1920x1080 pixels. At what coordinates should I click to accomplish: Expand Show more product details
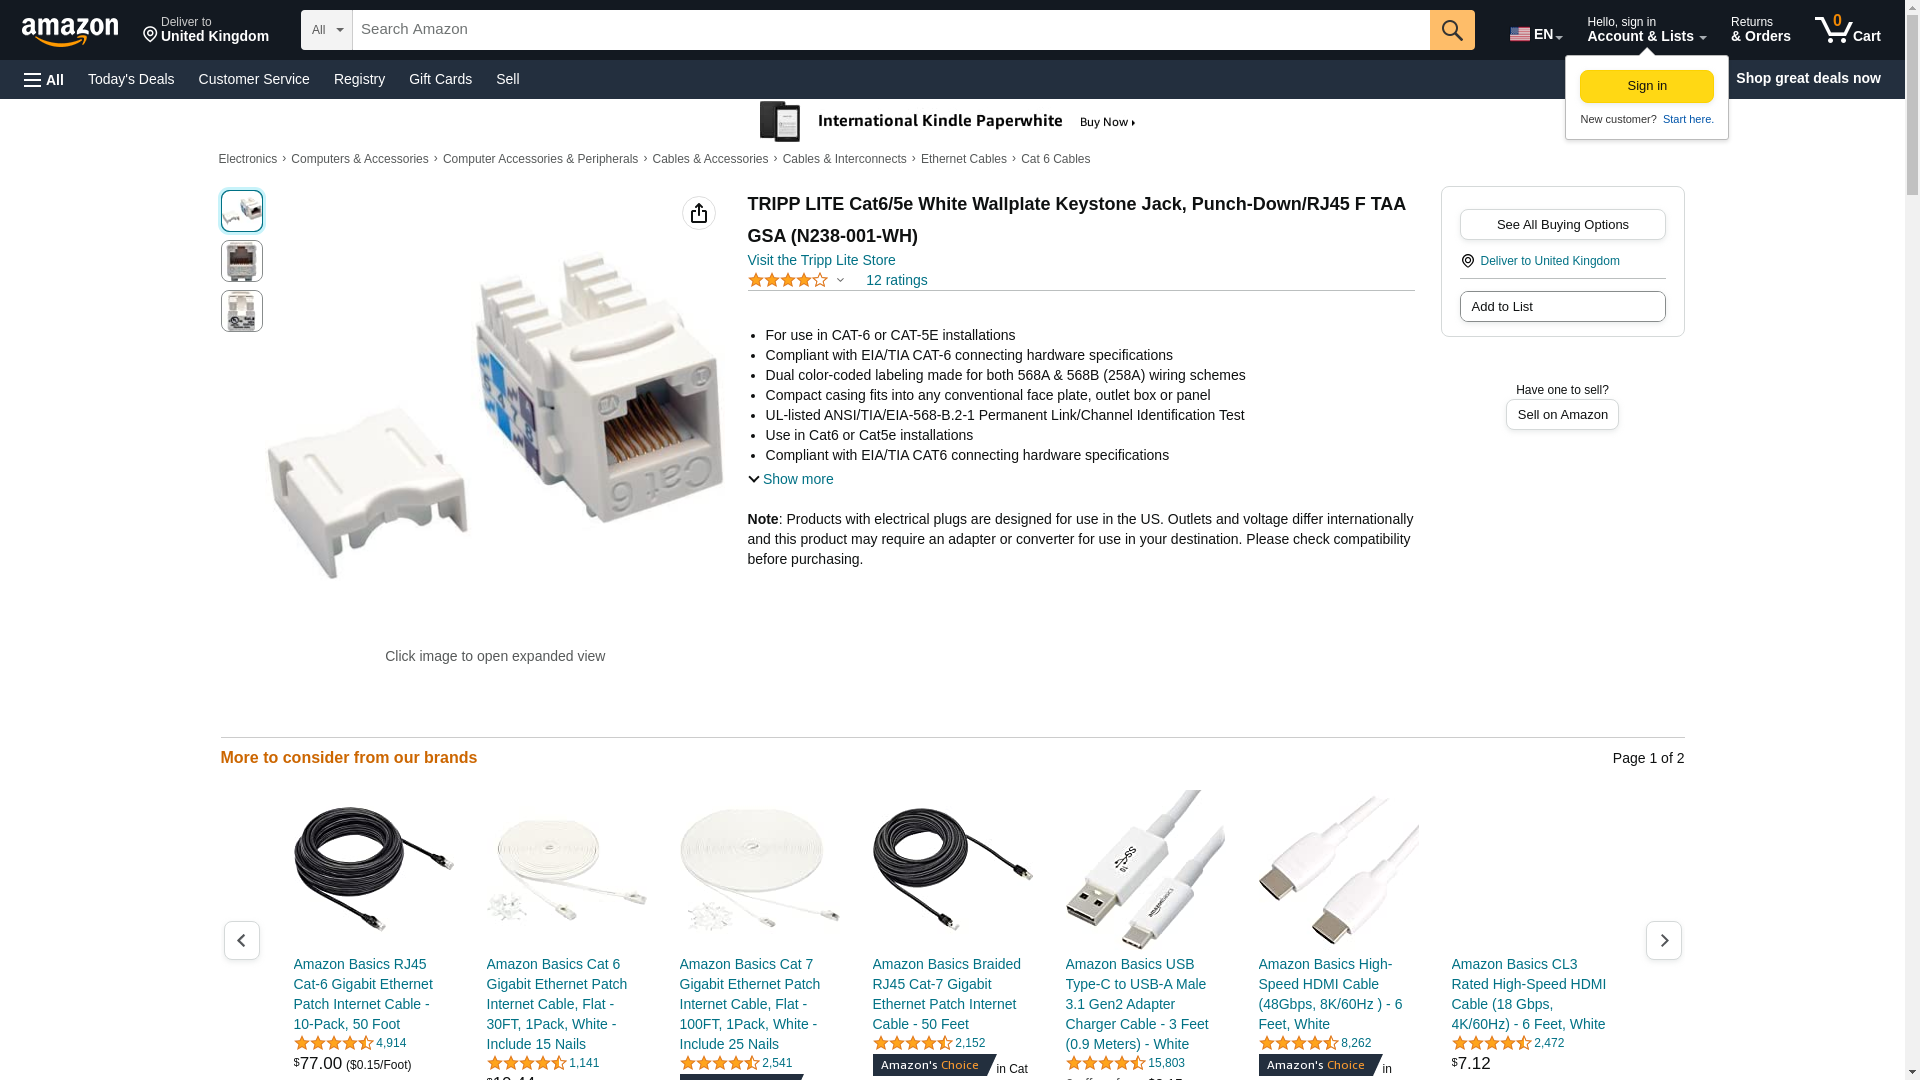pyautogui.click(x=791, y=479)
